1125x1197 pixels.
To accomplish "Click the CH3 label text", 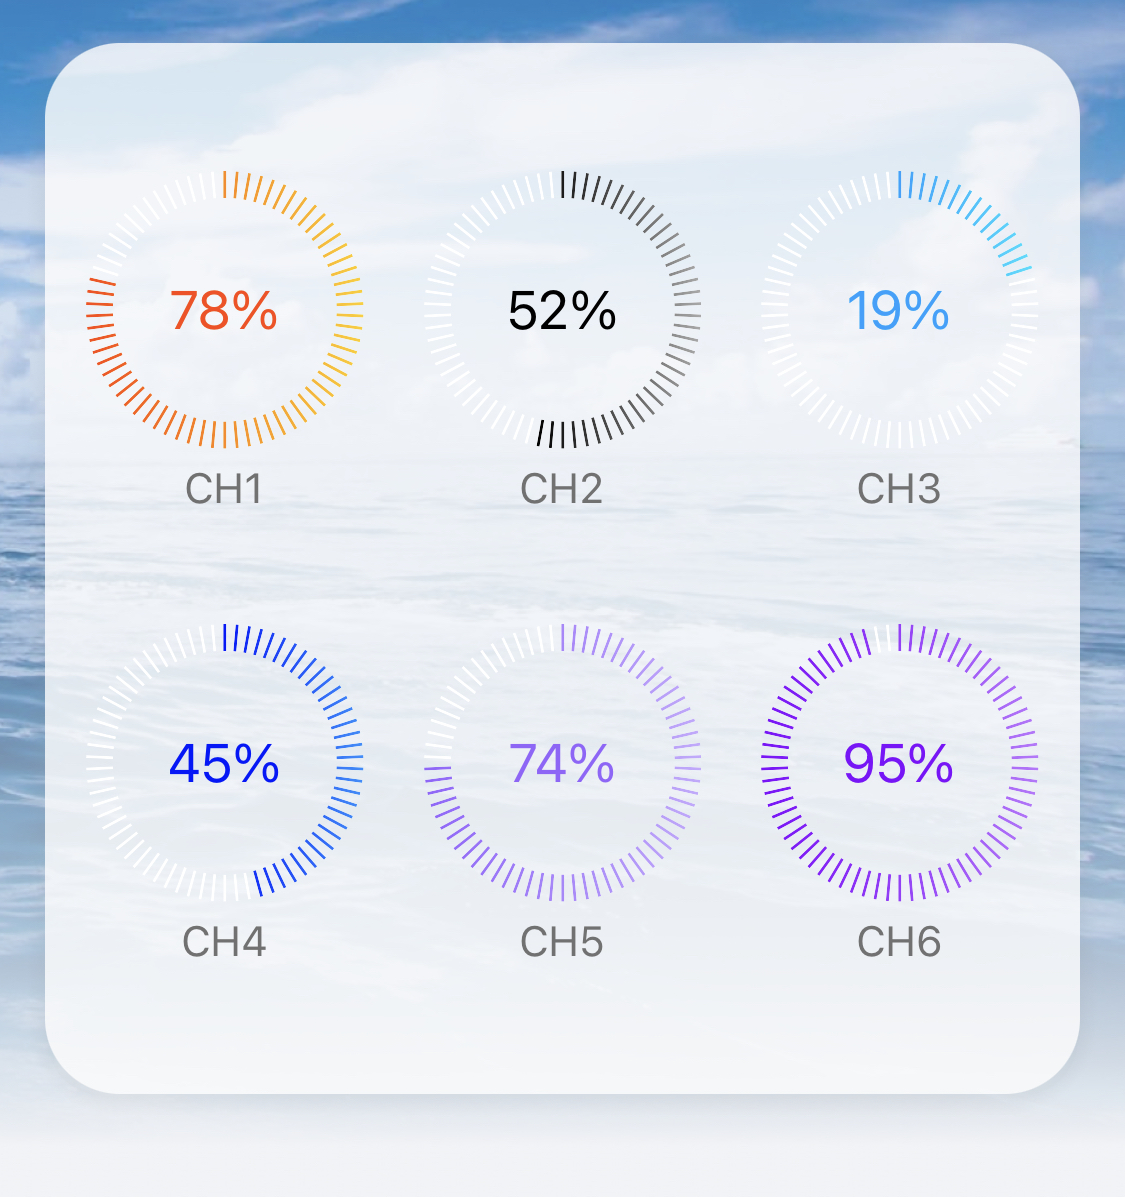I will [x=899, y=489].
